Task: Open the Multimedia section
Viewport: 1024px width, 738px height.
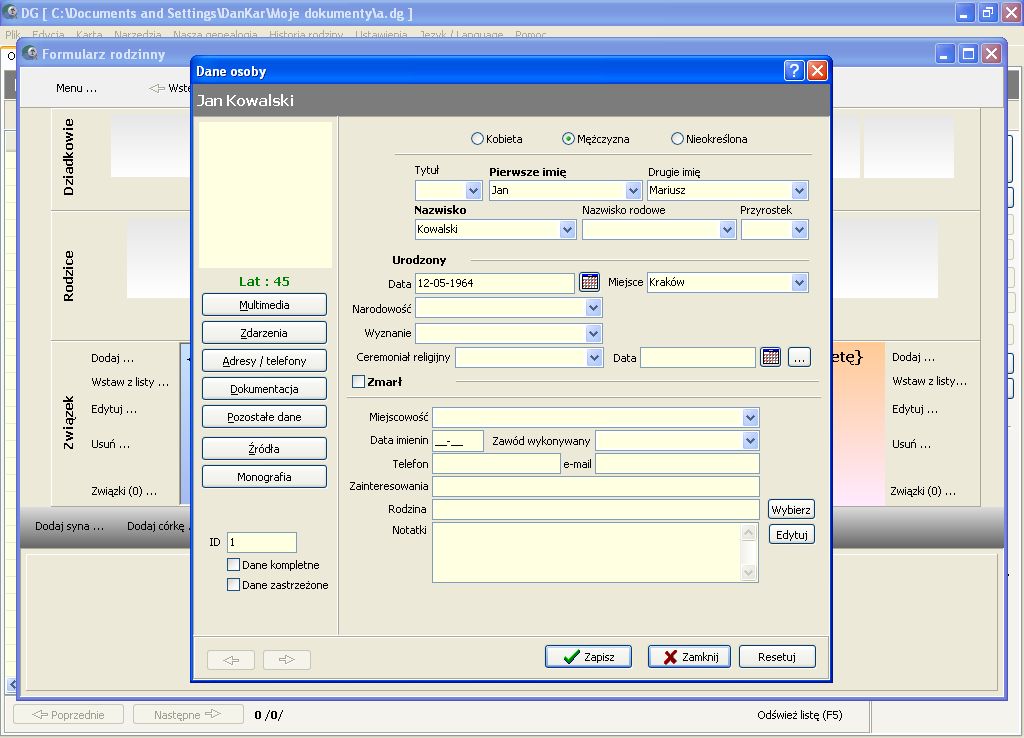Action: (x=264, y=305)
